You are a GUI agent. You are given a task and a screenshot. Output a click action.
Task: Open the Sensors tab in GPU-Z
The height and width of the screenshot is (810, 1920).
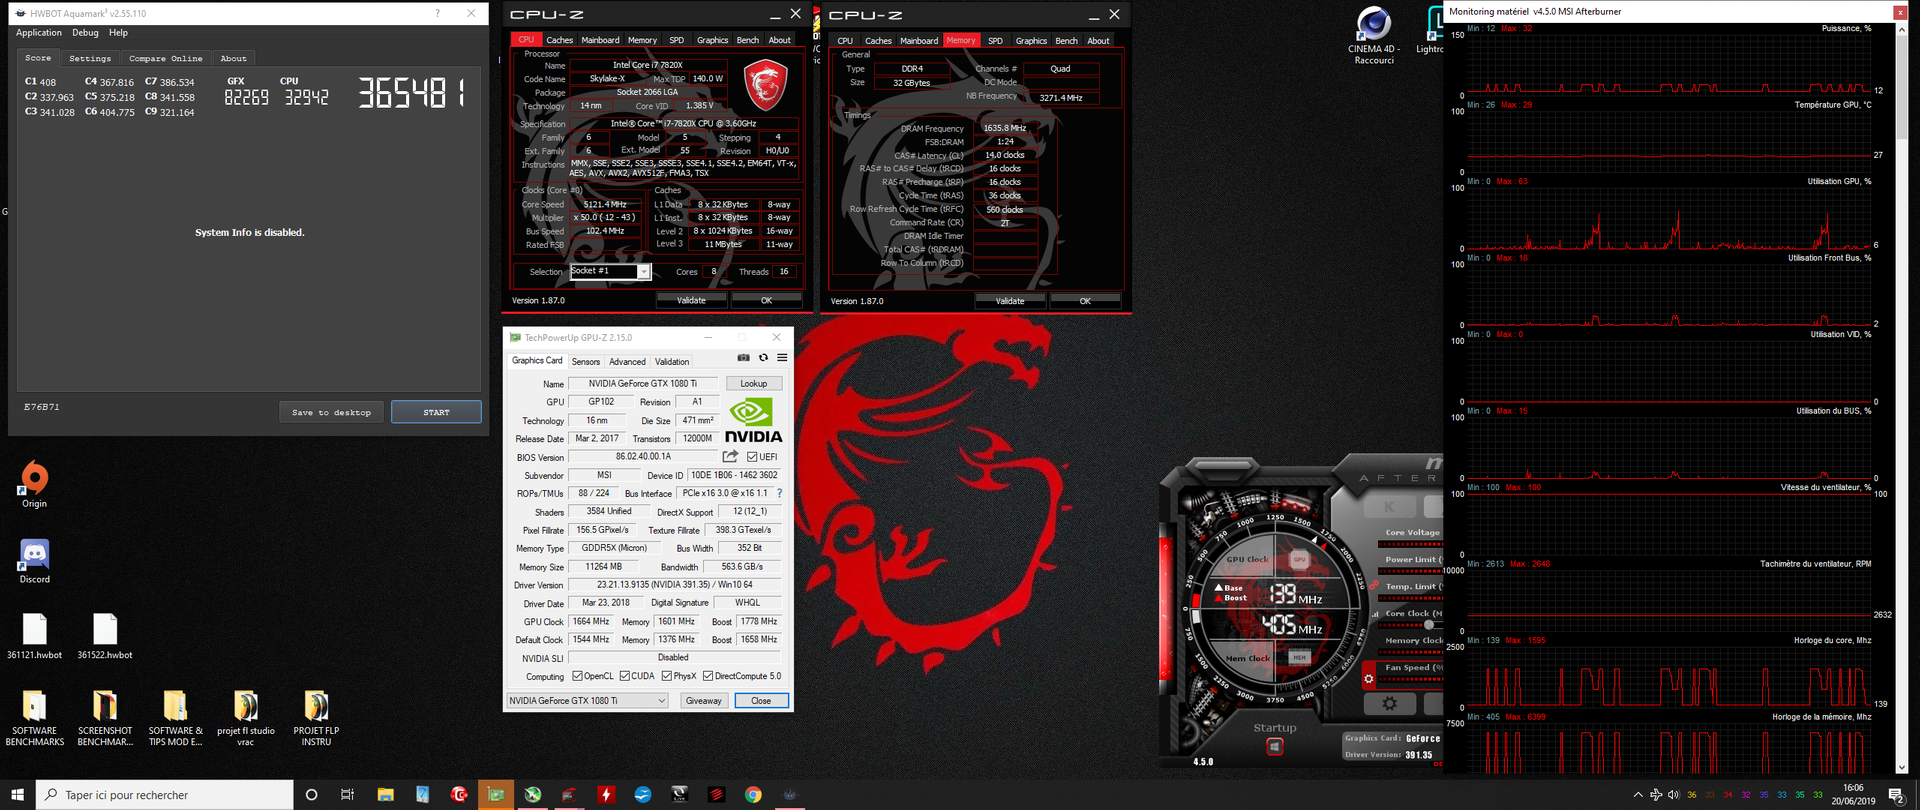pyautogui.click(x=586, y=362)
